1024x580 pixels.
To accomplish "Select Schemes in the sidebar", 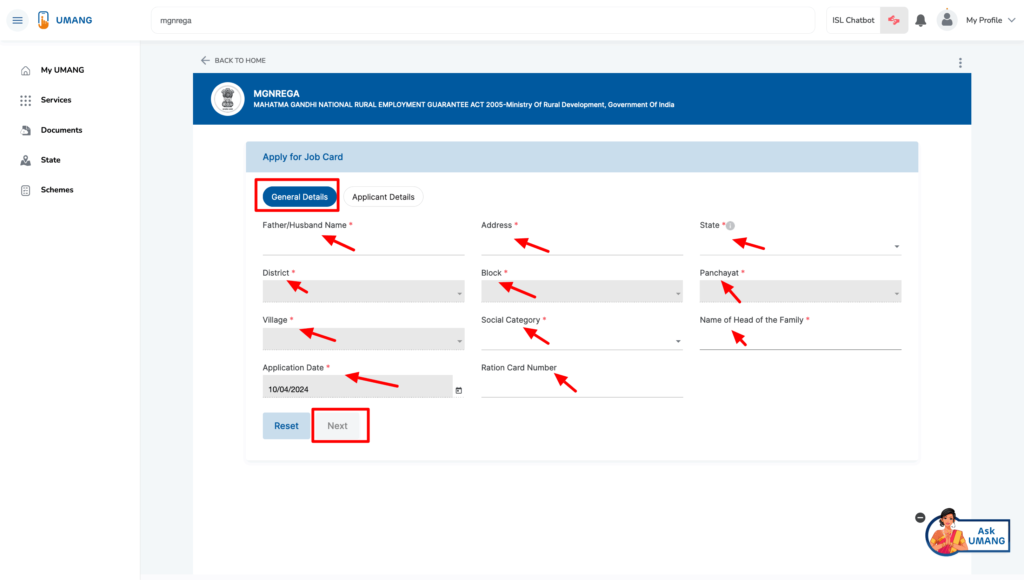I will click(x=56, y=190).
